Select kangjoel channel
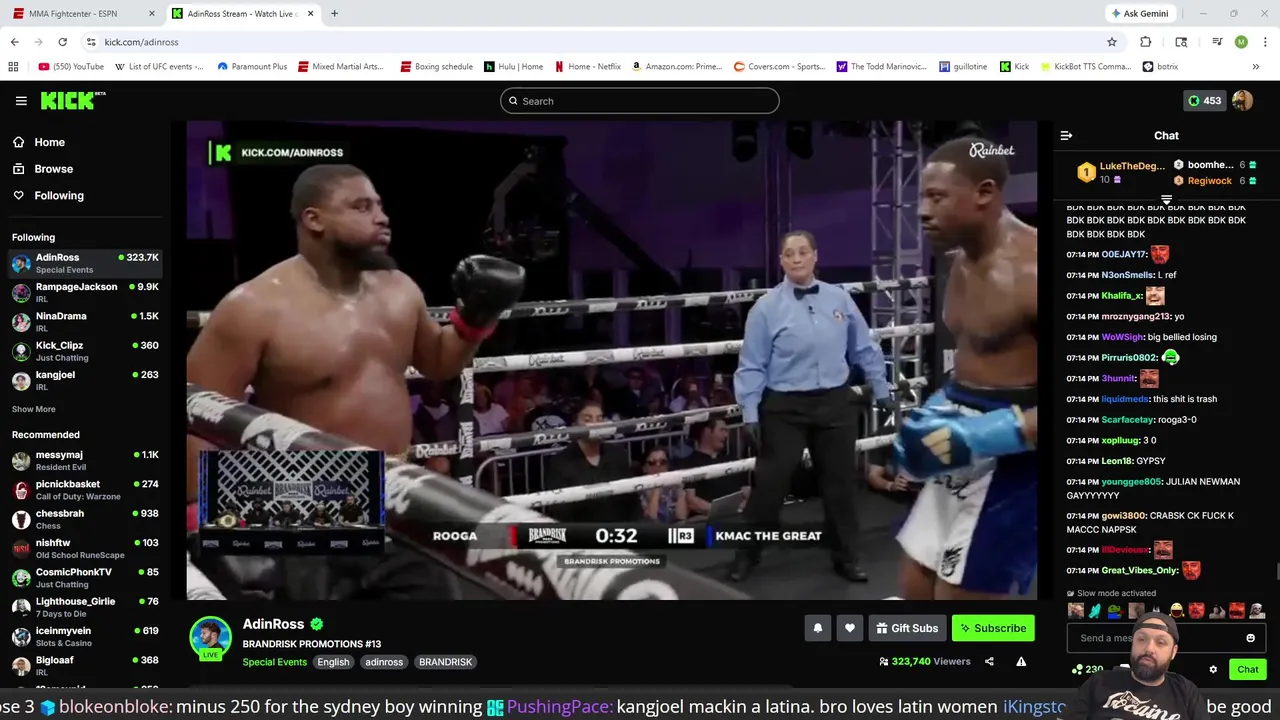 85,380
